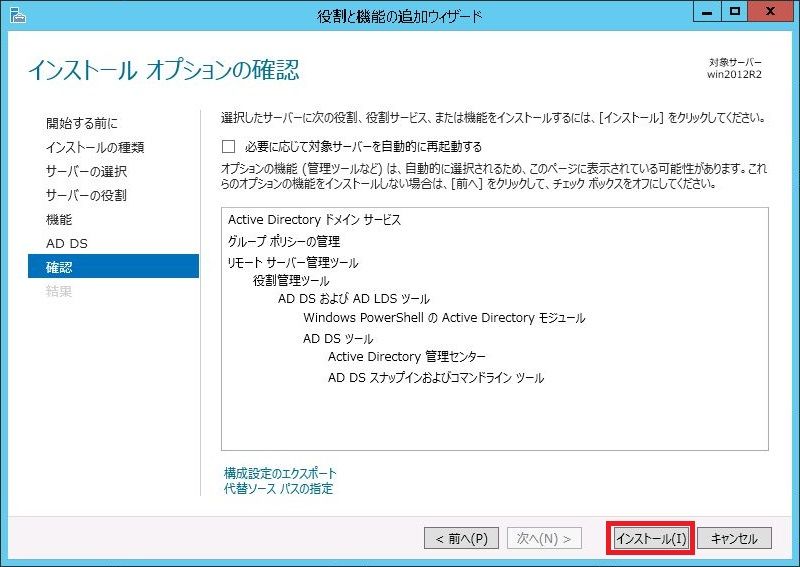Select リモート サーバー管理ツール entry
Viewport: 800px width, 567px height.
click(293, 263)
